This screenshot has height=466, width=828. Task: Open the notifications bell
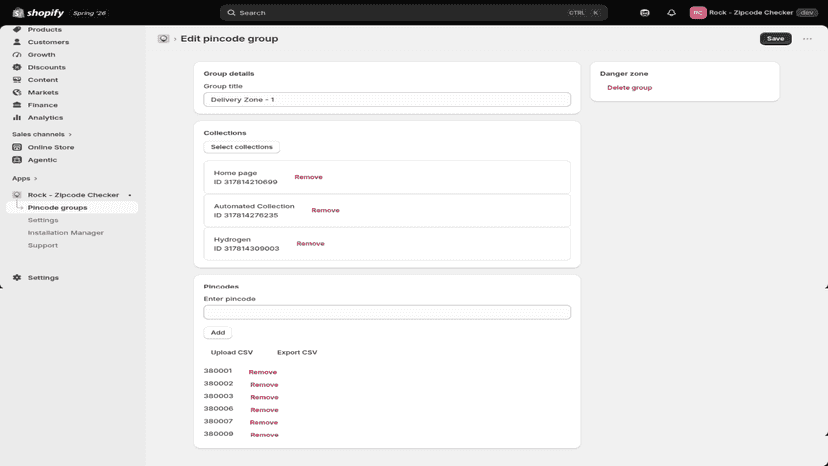tap(671, 13)
